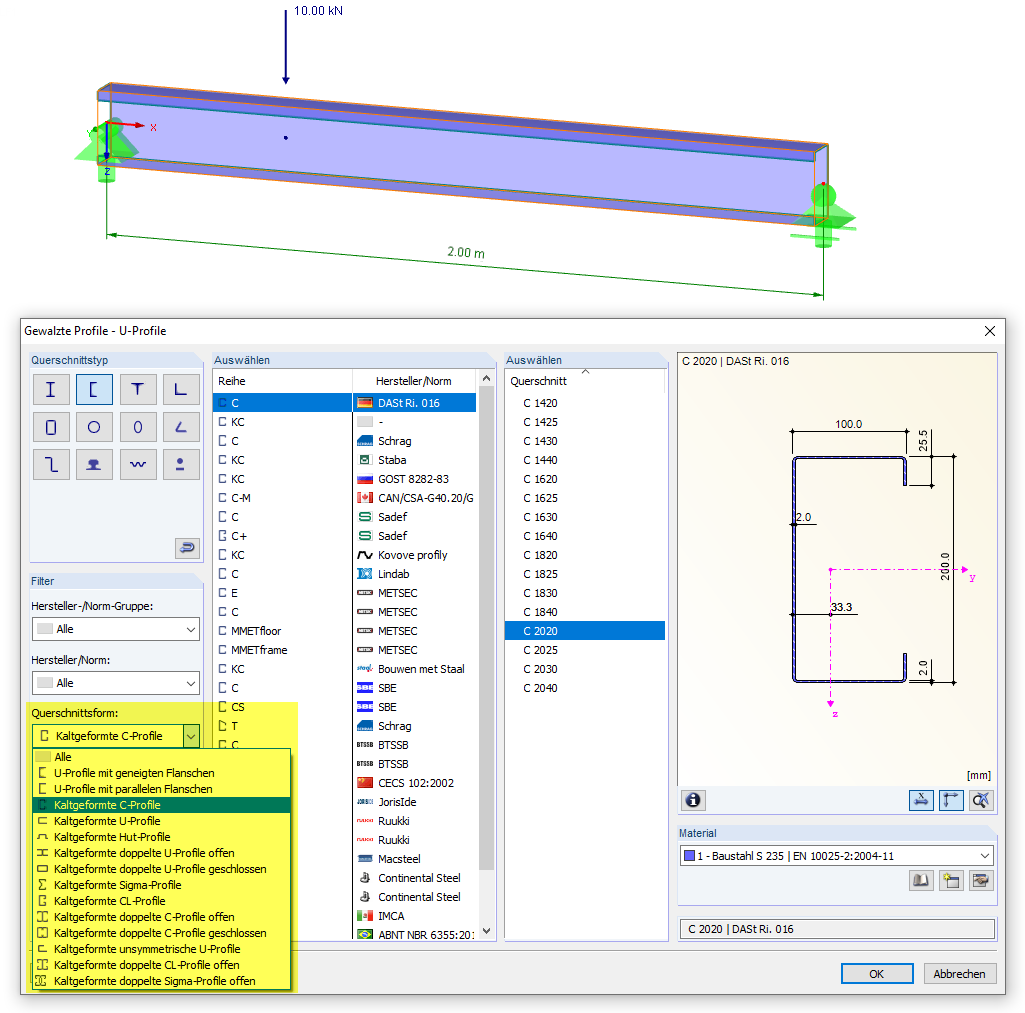Choose 'Kaltgeformte doppelte U-Profile offen'
Screen dimensions: 1025x1013
[161, 853]
